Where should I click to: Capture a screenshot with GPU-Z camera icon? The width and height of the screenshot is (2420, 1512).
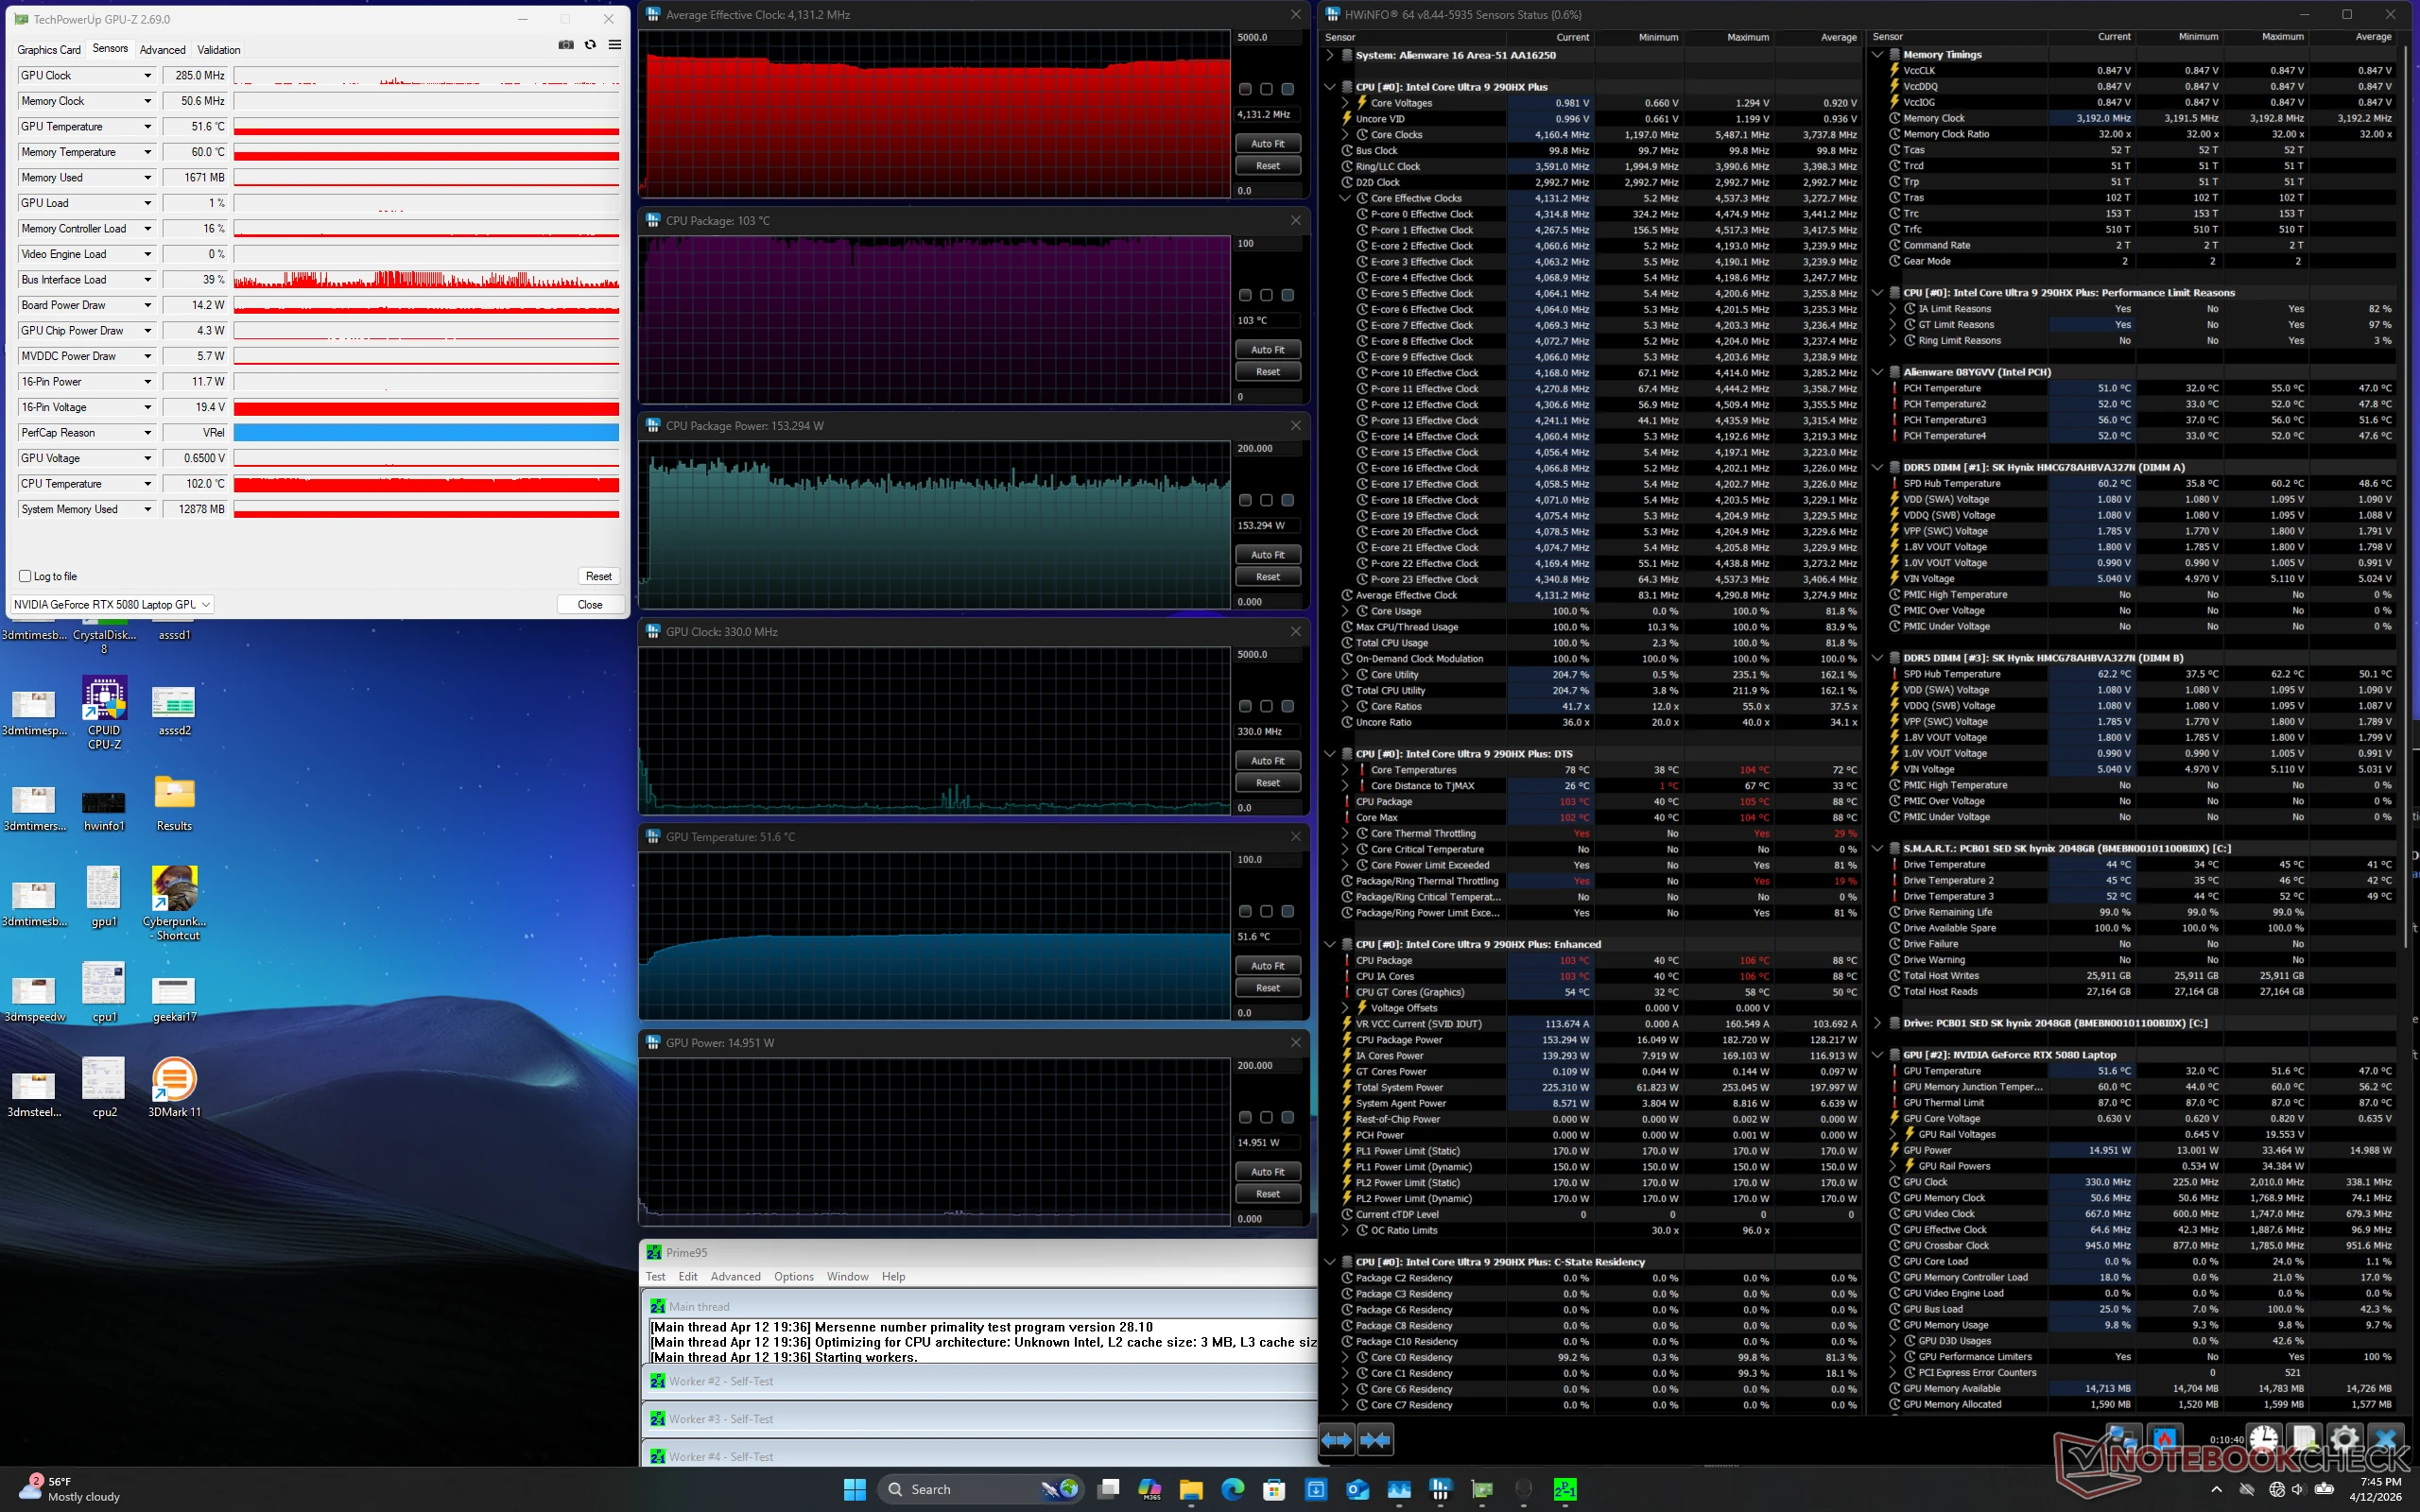(567, 45)
